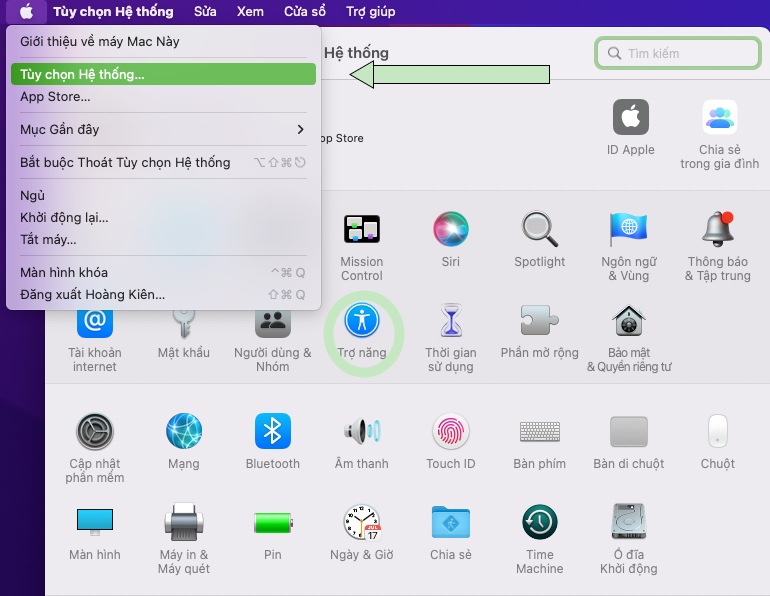770x596 pixels.
Task: Open the Sửa menu
Action: point(205,11)
